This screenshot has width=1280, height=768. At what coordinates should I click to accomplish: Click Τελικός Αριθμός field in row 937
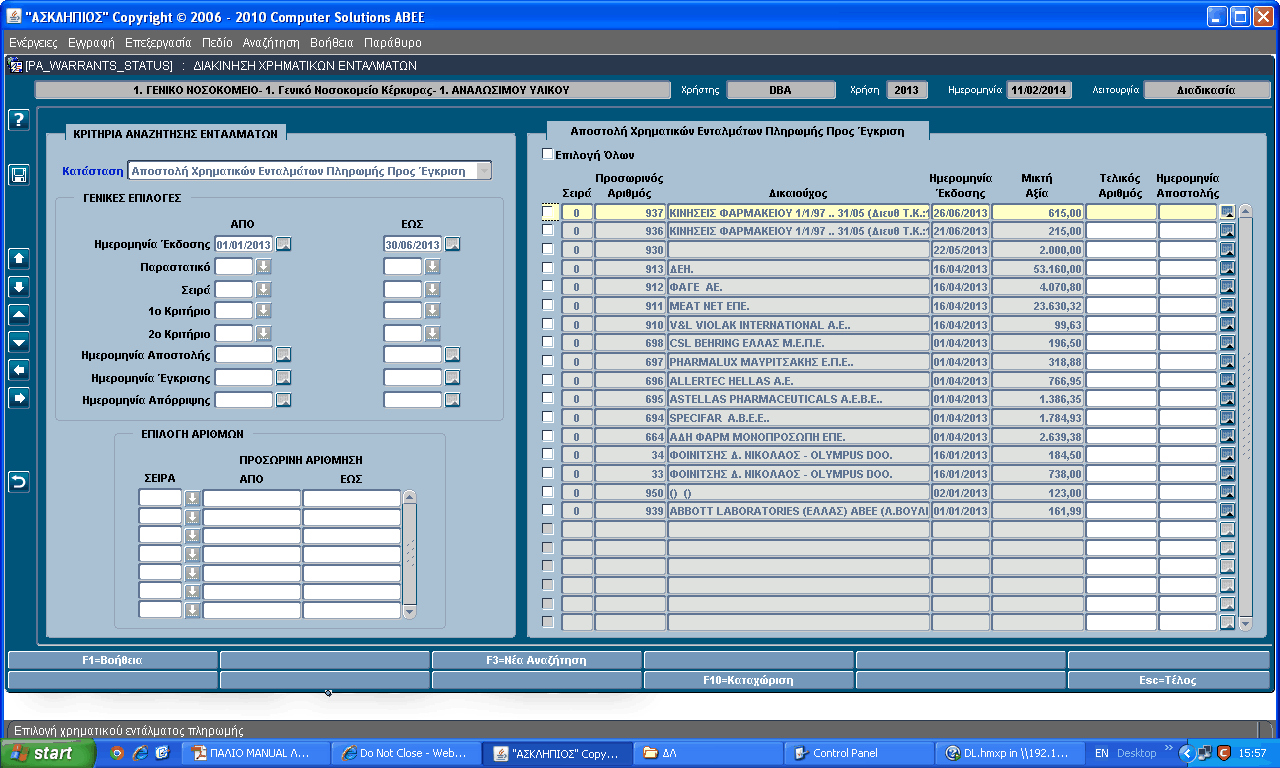tap(1121, 212)
